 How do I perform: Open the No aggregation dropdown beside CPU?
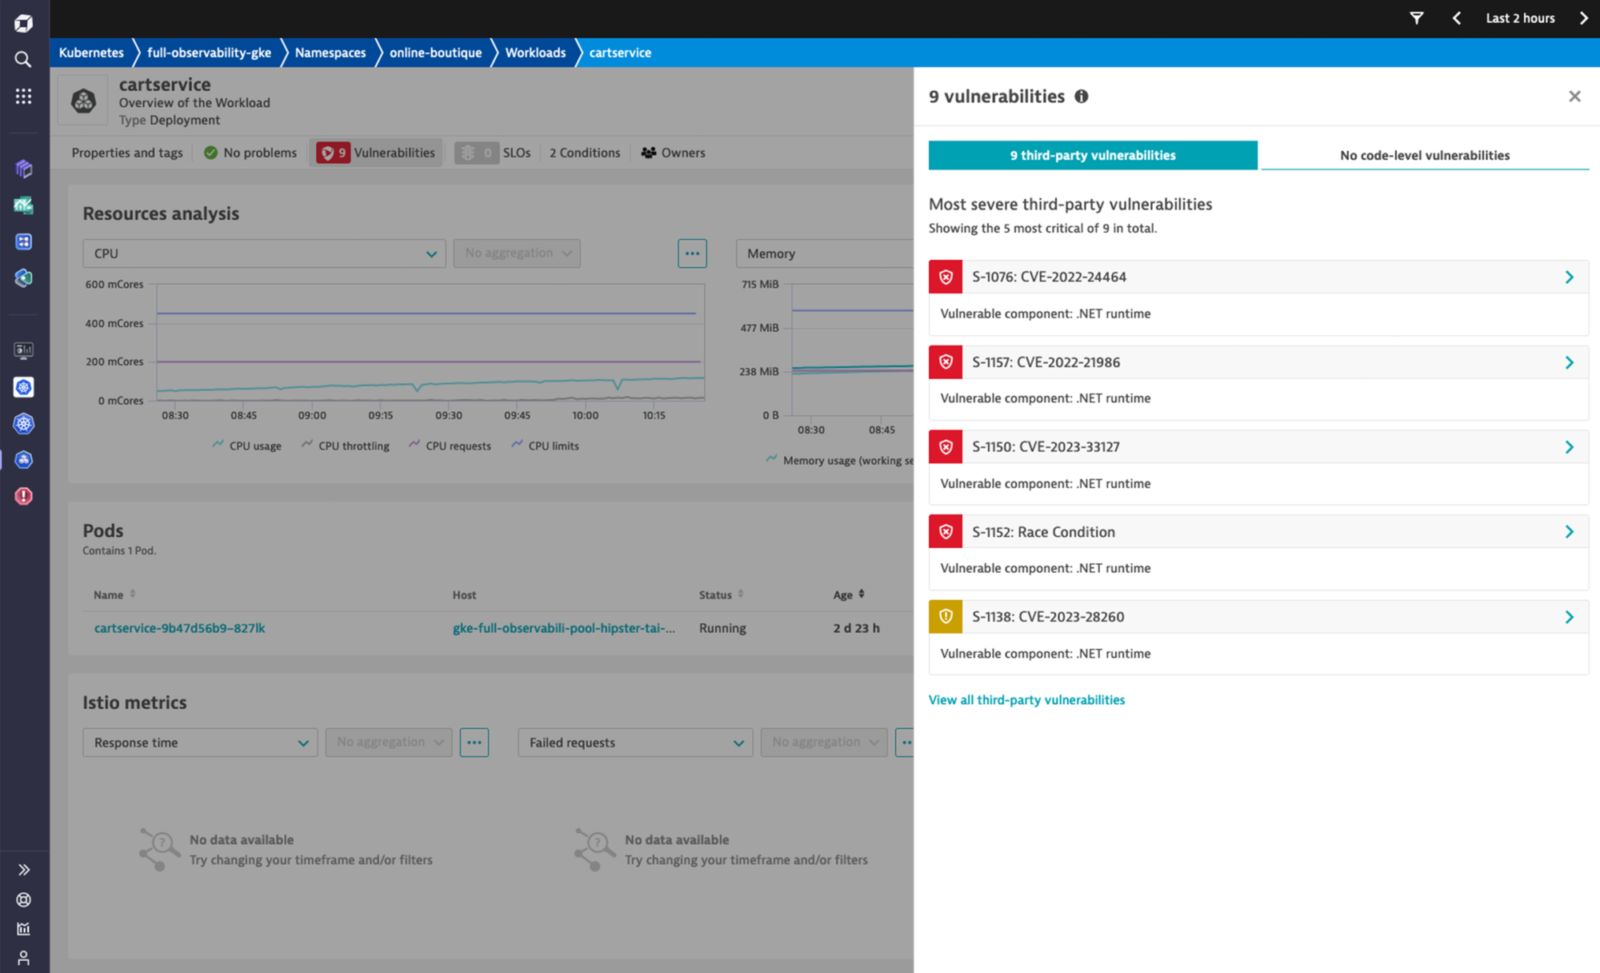point(517,253)
